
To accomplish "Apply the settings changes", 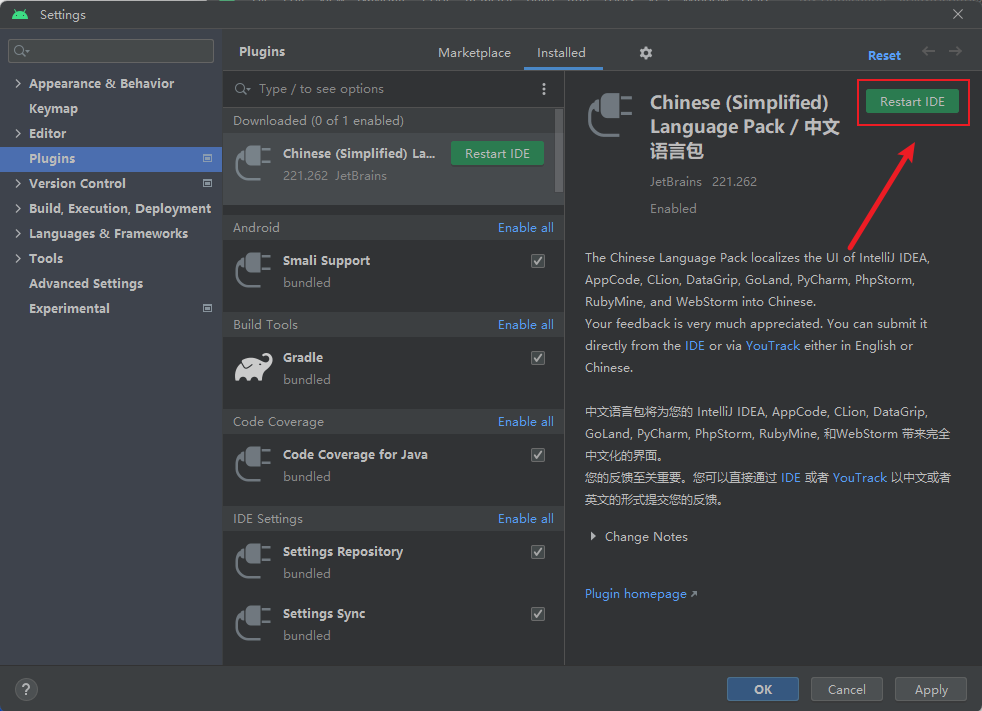I will tap(931, 690).
